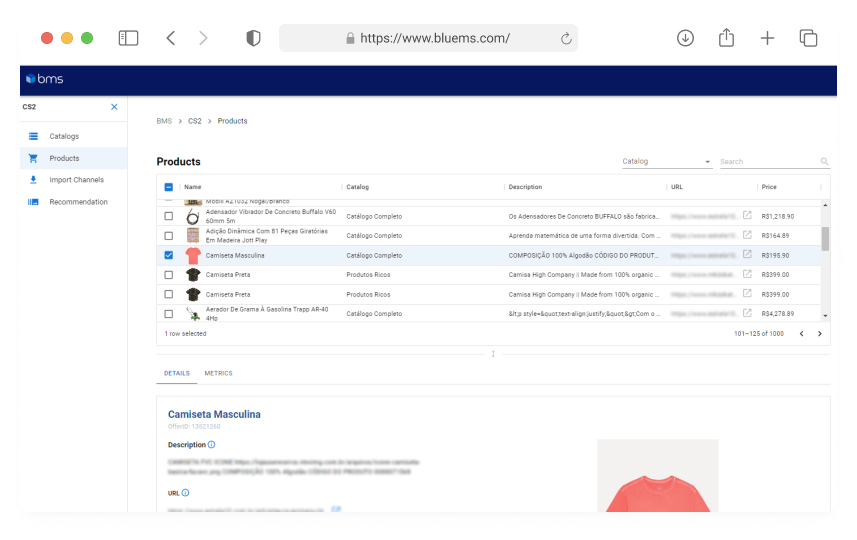Click the Catalogs list icon

coord(33,136)
